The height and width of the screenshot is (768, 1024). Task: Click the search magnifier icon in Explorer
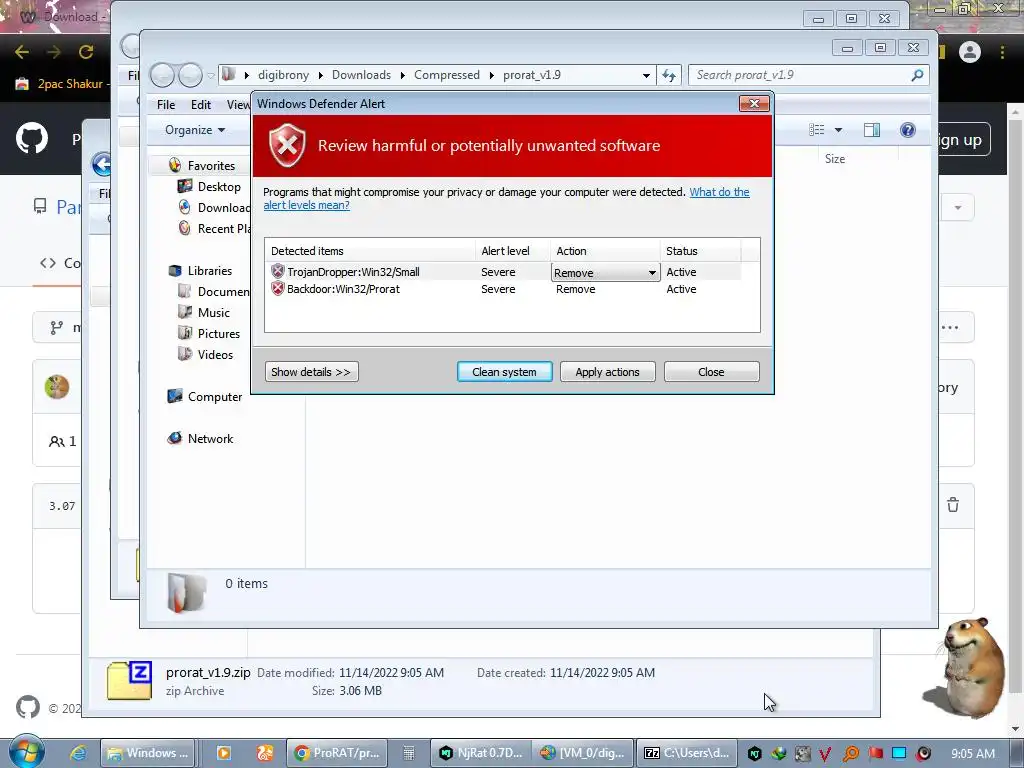(917, 75)
